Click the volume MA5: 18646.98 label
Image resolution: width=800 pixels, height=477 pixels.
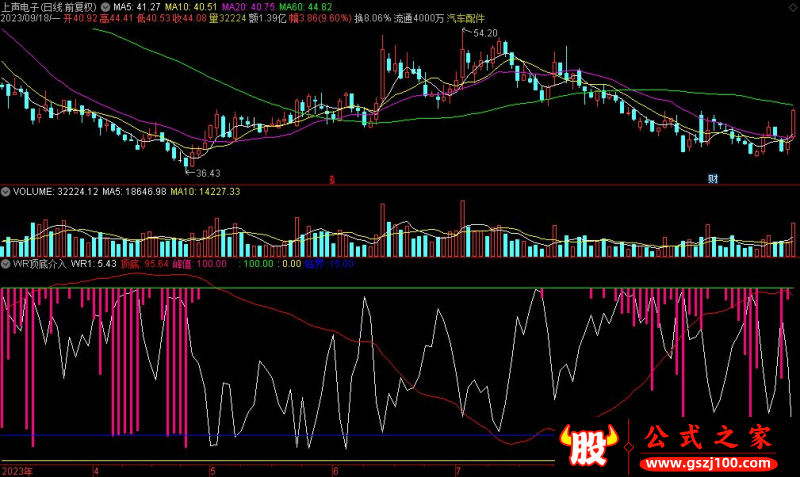coord(134,192)
